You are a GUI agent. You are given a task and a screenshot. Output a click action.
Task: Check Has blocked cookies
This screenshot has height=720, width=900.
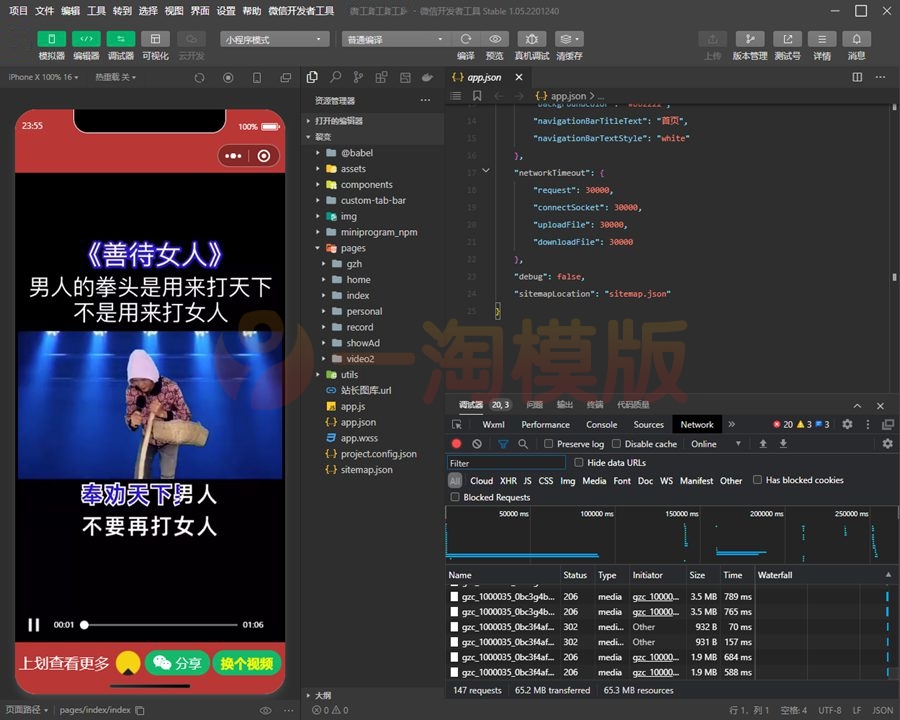pos(757,480)
